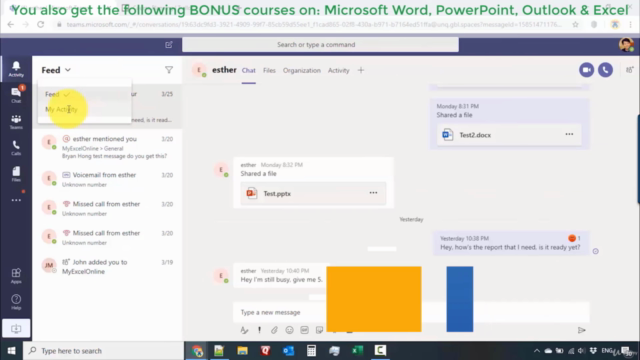The width and height of the screenshot is (640, 360).
Task: Open Voicemail from esther notification
Action: click(108, 179)
